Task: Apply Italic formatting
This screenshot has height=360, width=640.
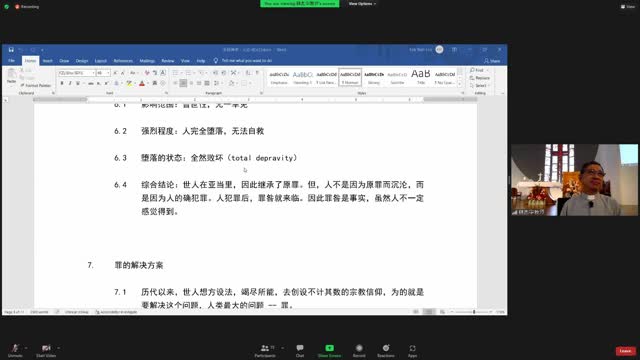Action: [x=70, y=83]
